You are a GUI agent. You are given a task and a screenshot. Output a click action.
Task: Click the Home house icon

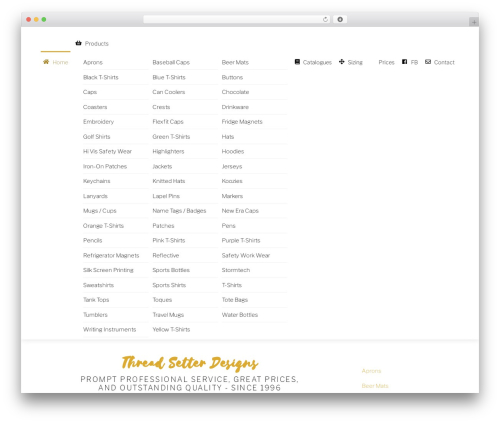click(46, 62)
